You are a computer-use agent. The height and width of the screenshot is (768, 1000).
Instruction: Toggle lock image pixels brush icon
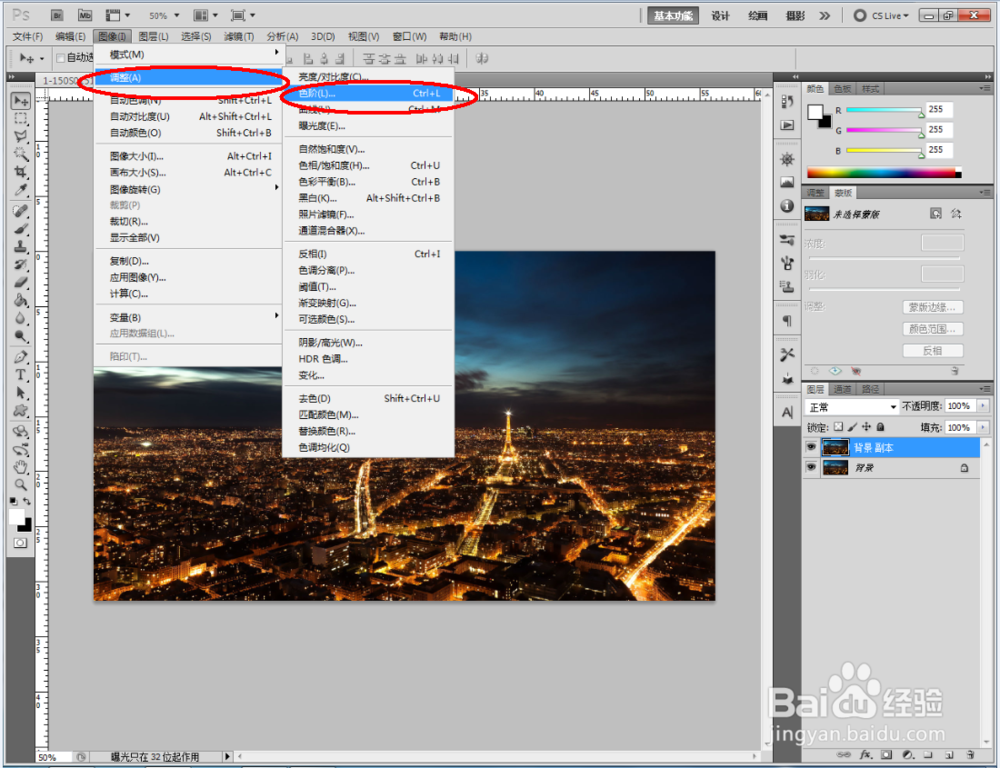[x=852, y=427]
